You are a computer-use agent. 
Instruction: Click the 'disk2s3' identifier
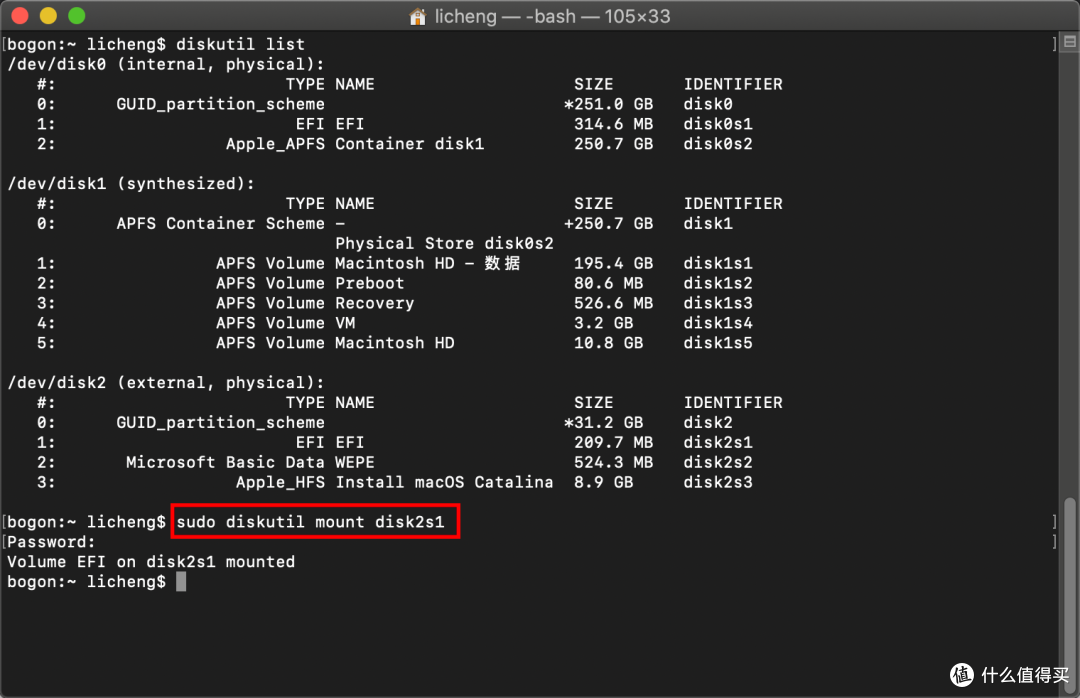pyautogui.click(x=718, y=482)
